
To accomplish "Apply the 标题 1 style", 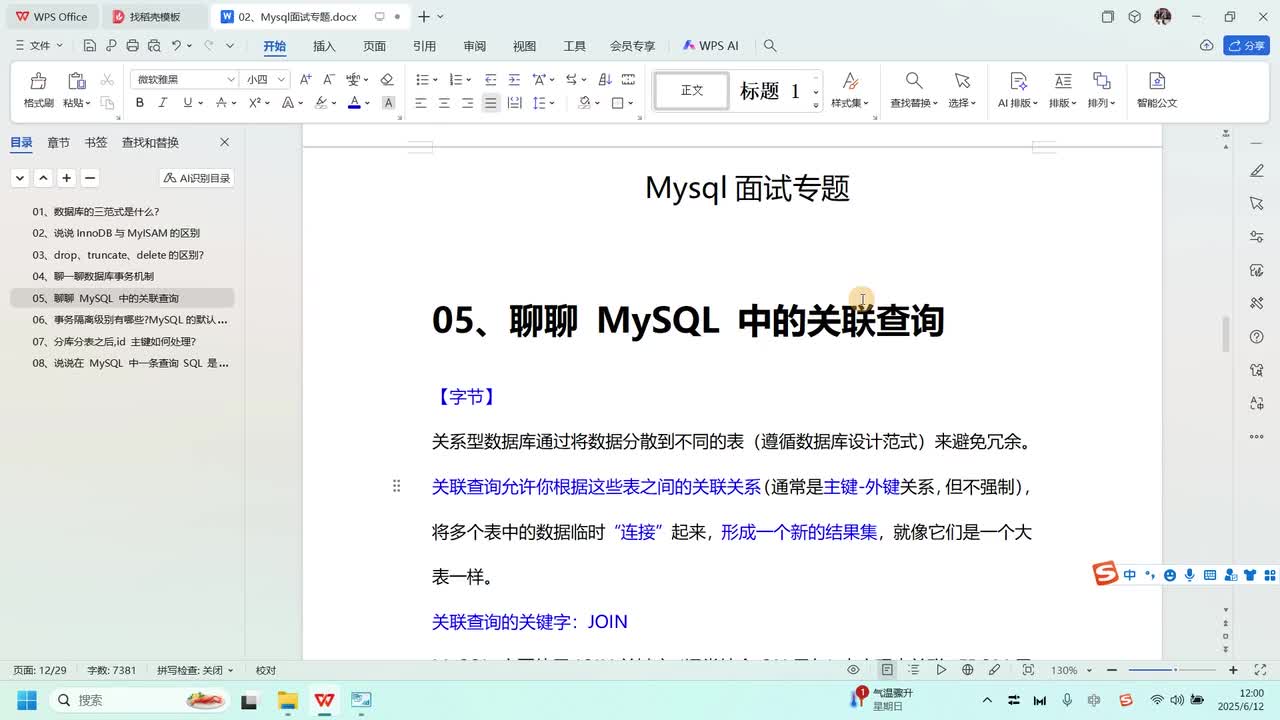I will pos(770,91).
